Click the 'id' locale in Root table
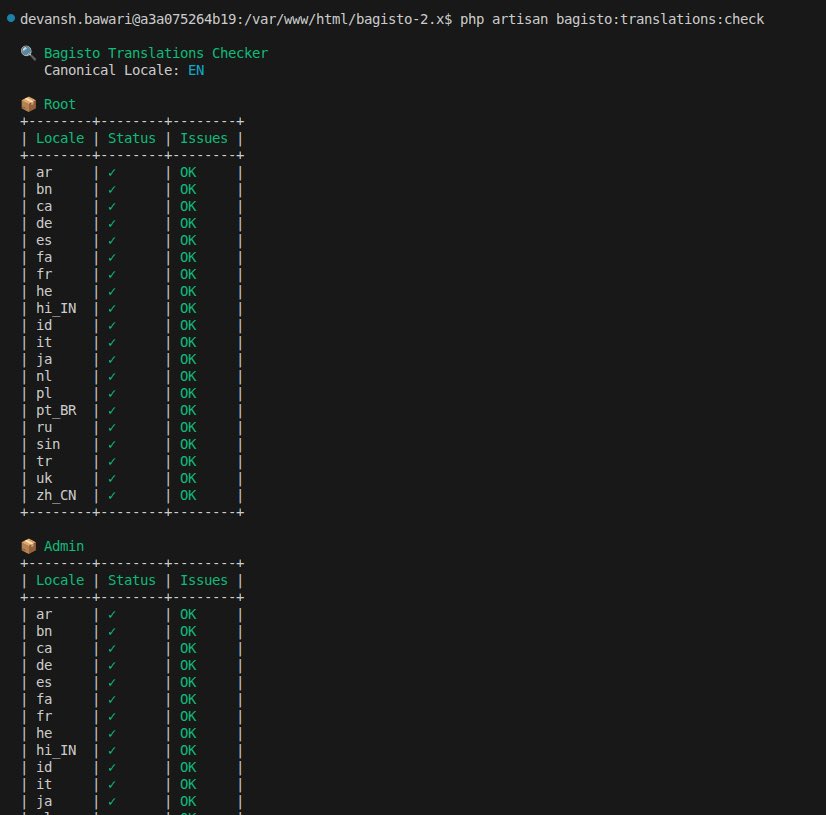 [x=44, y=325]
